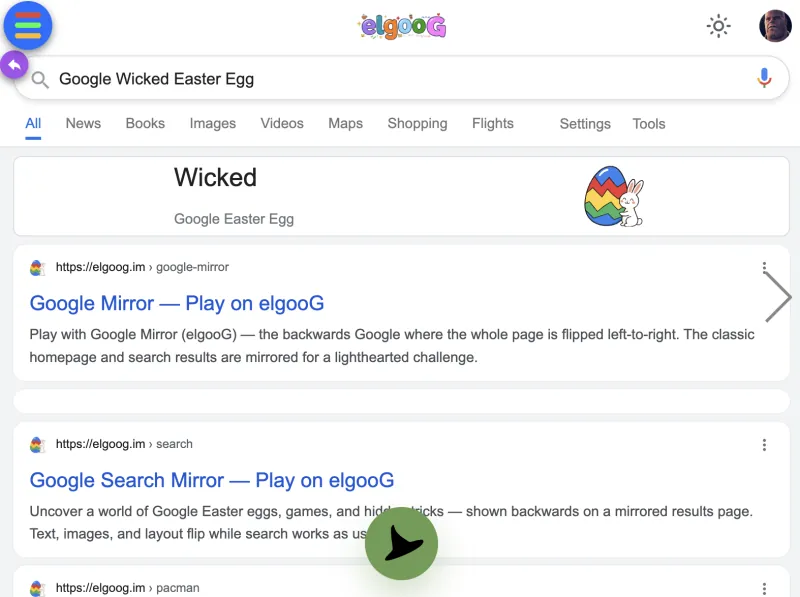Open the three-dot menu on Google Mirror result
The width and height of the screenshot is (800, 597).
tap(765, 267)
